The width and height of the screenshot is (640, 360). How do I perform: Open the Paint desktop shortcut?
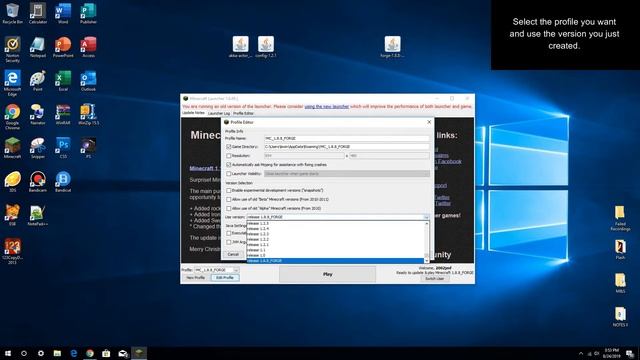point(38,80)
